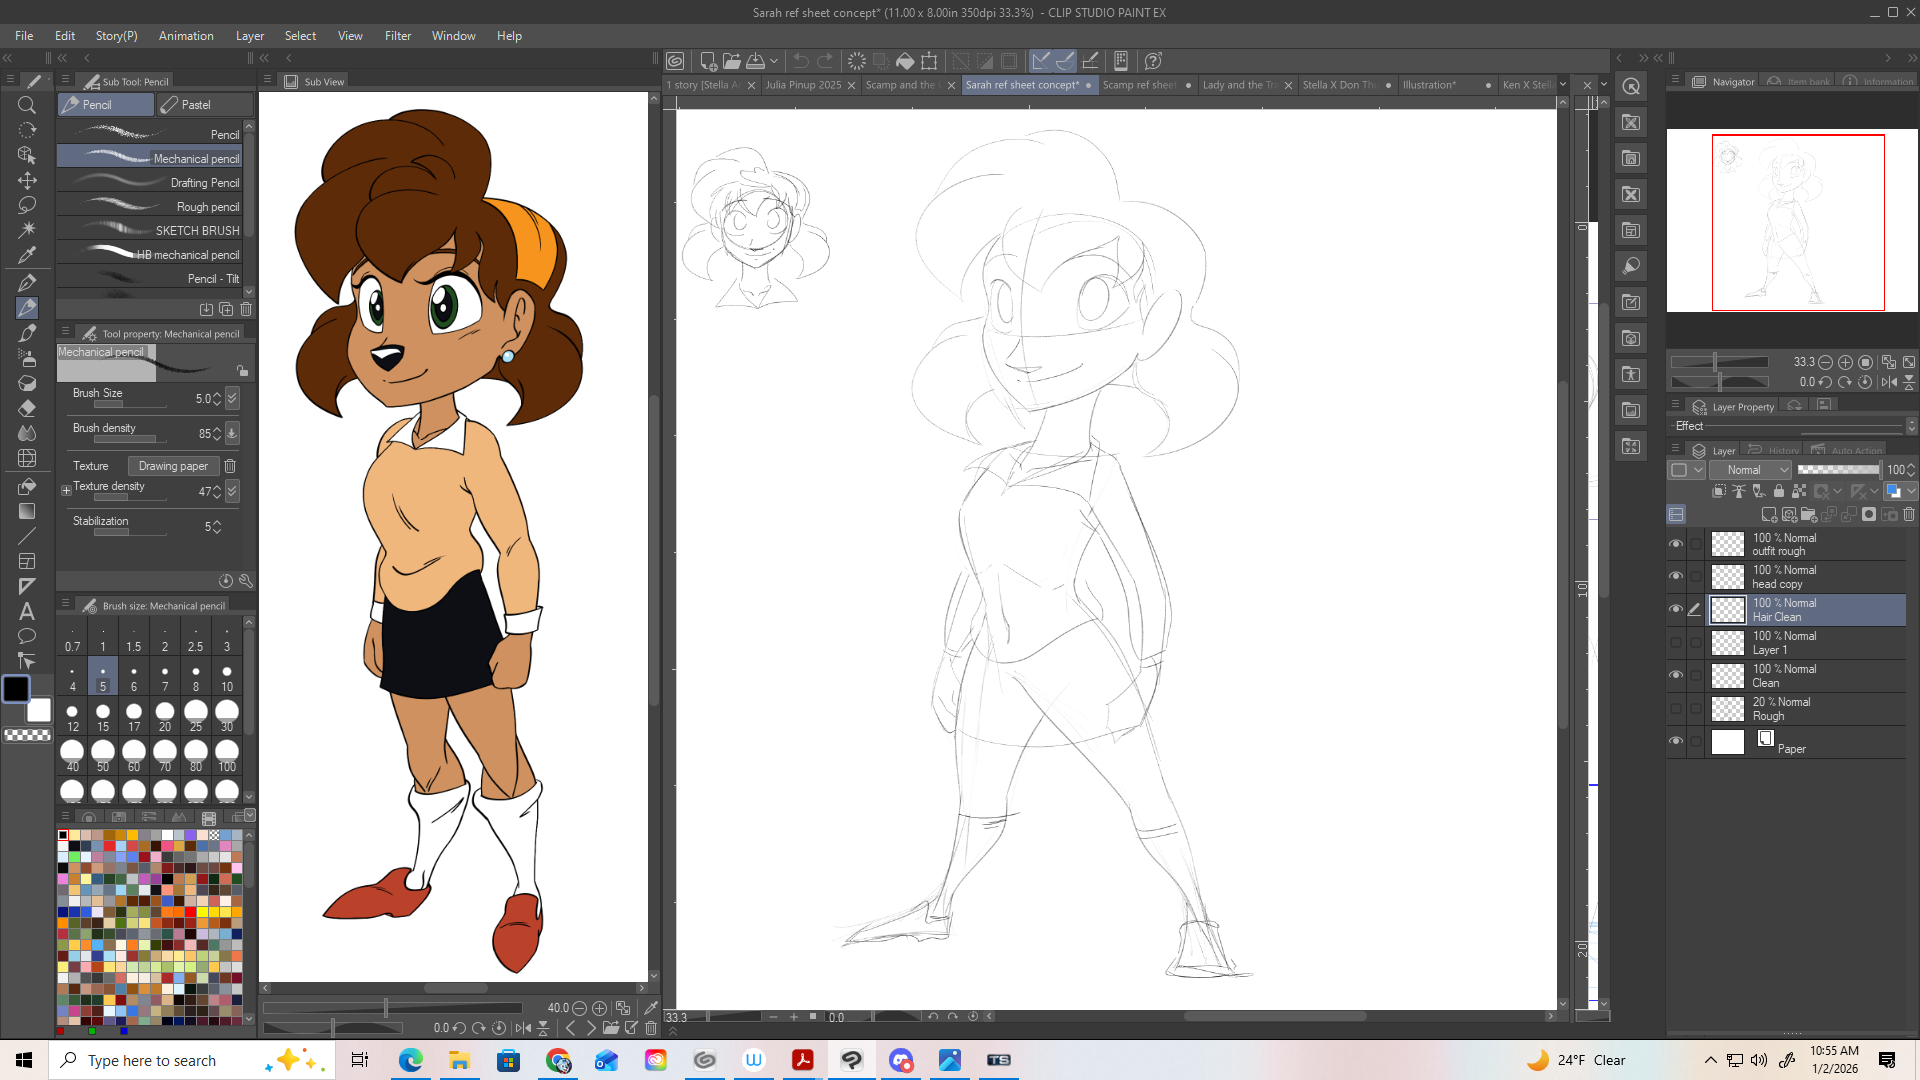This screenshot has width=1920, height=1080.
Task: Click the black foreground color swatch
Action: 16,689
